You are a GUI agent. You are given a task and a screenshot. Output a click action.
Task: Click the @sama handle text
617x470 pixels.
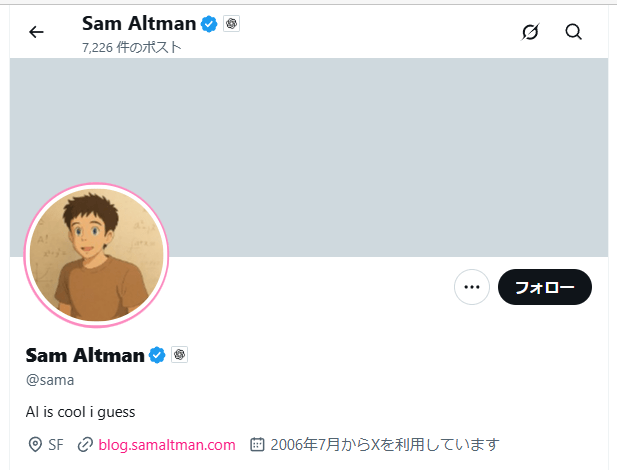coord(50,380)
